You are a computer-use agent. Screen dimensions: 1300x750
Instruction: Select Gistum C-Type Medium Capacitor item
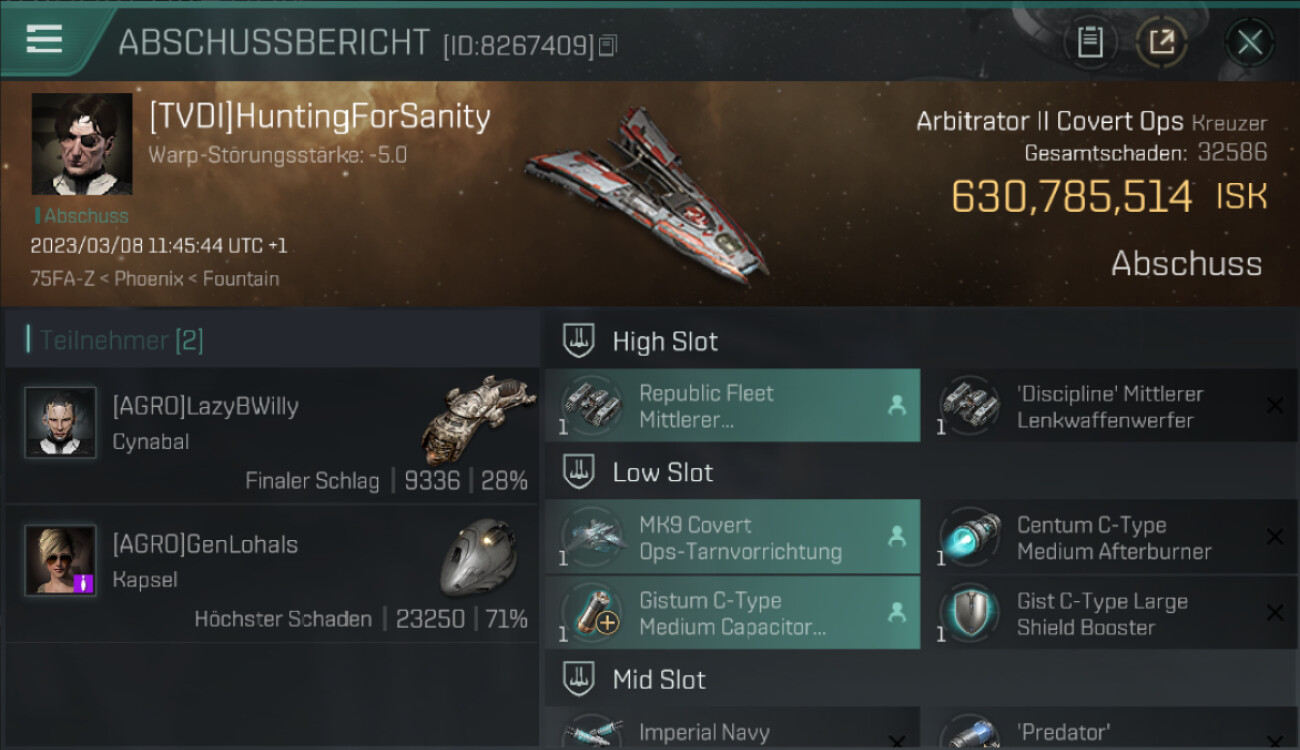732,613
